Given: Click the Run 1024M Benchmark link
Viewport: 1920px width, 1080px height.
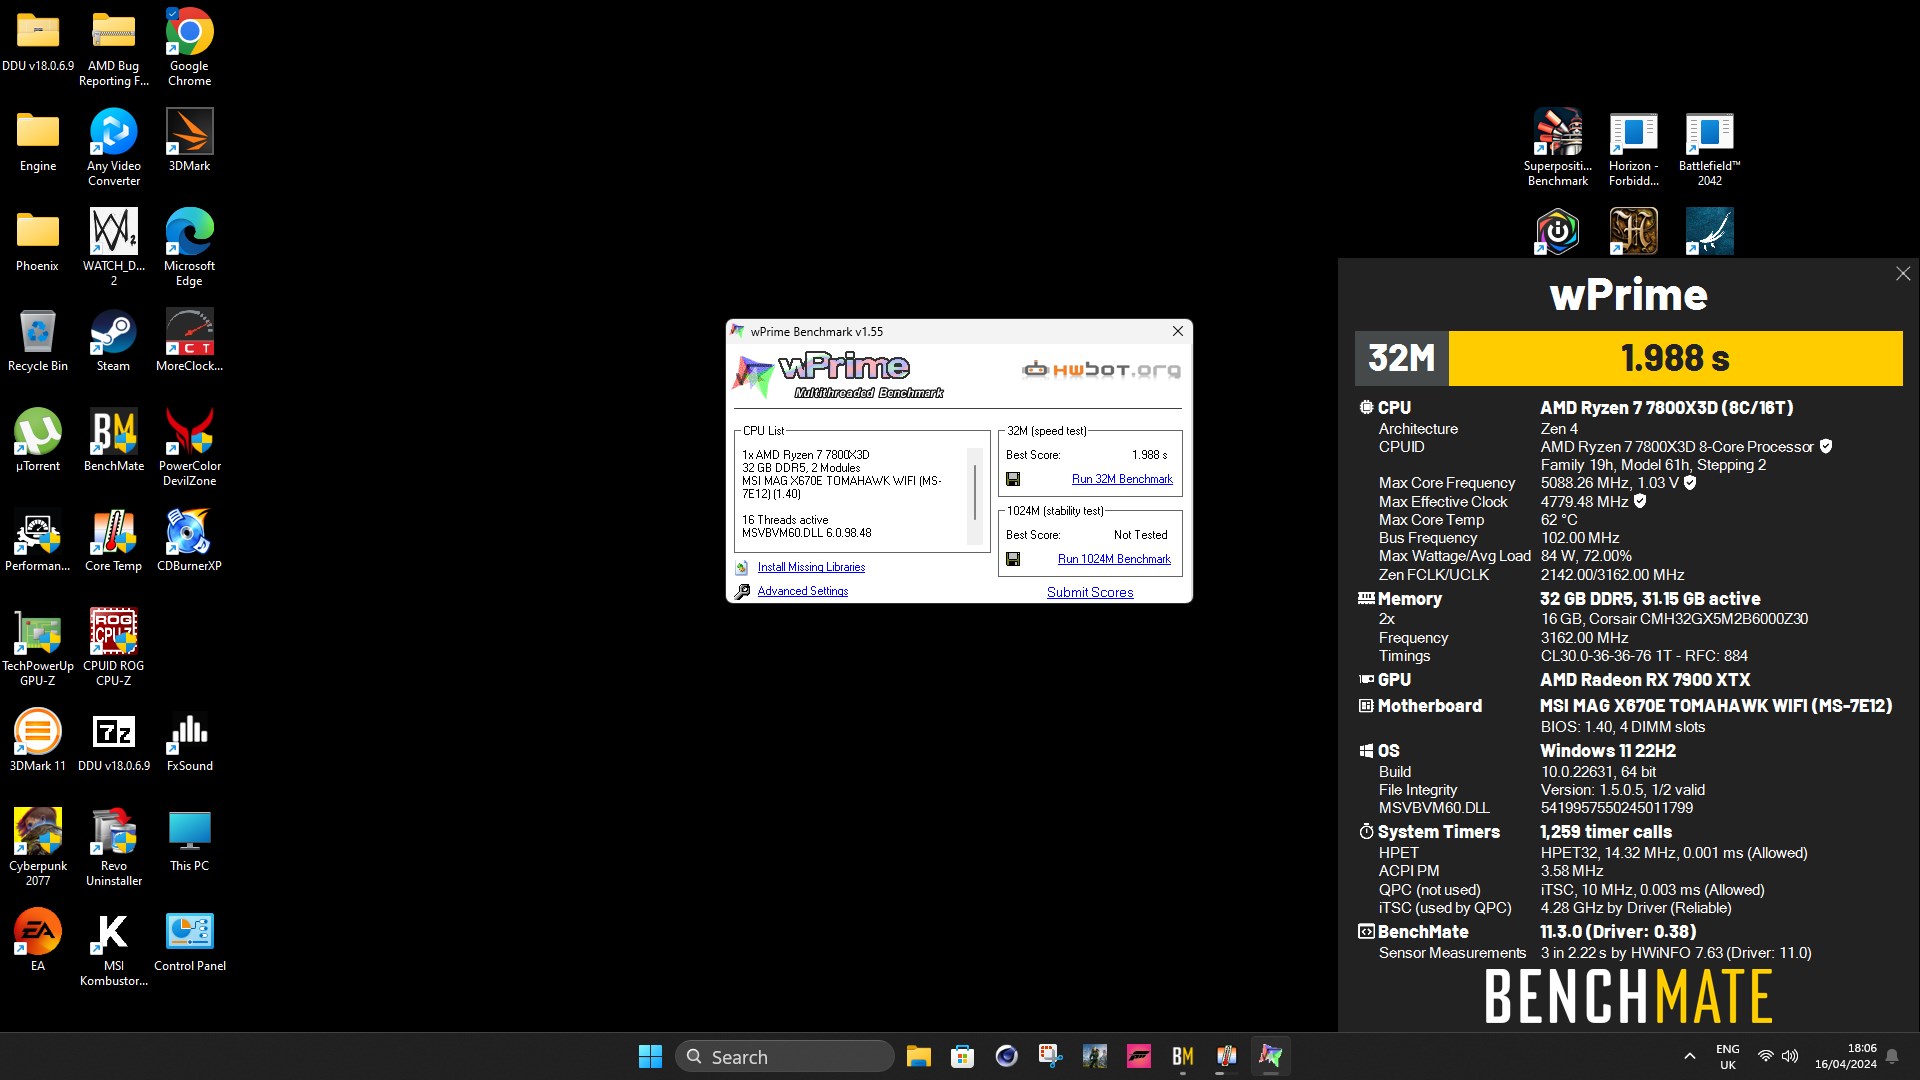Looking at the screenshot, I should coord(1114,559).
